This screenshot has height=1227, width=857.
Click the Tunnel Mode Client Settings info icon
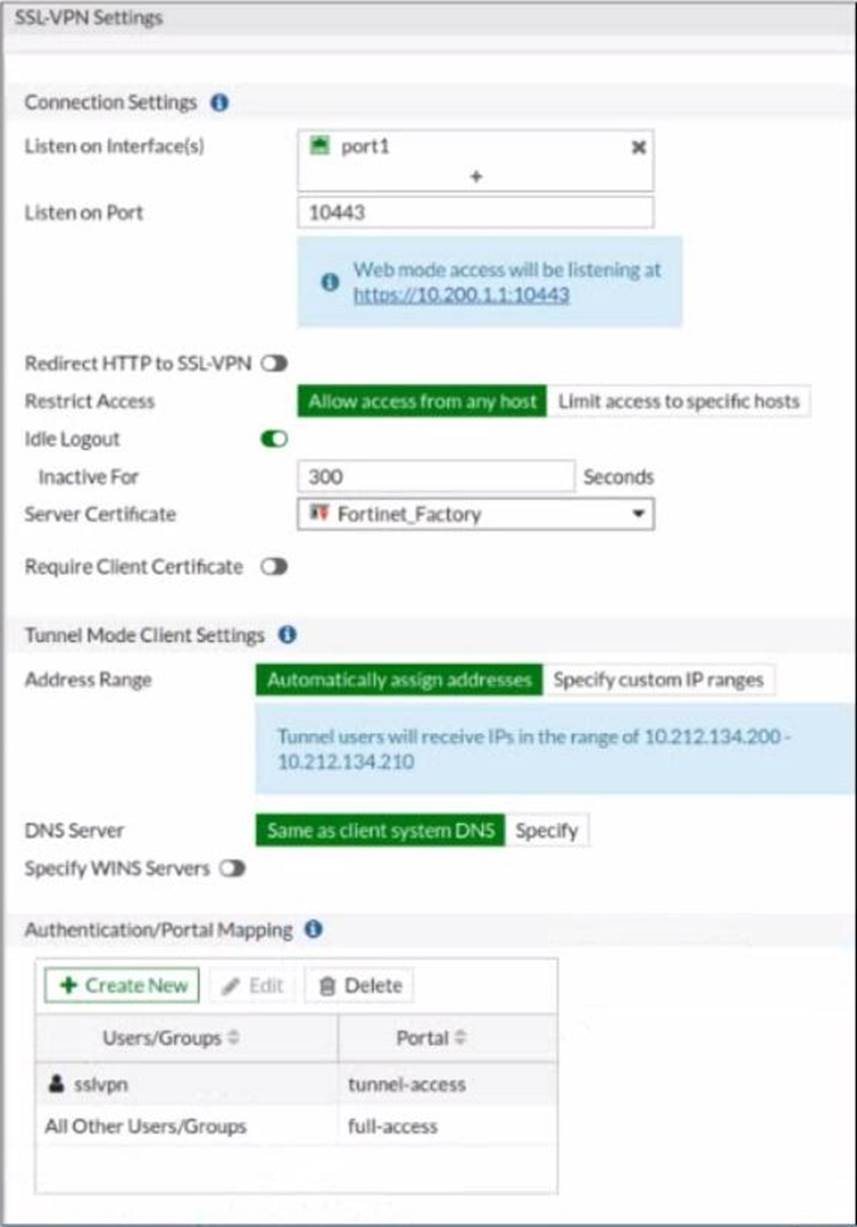coord(287,635)
